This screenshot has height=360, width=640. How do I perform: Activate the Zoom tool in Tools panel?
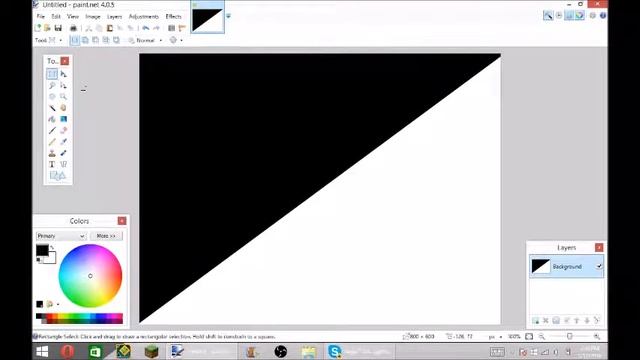pyautogui.click(x=63, y=97)
